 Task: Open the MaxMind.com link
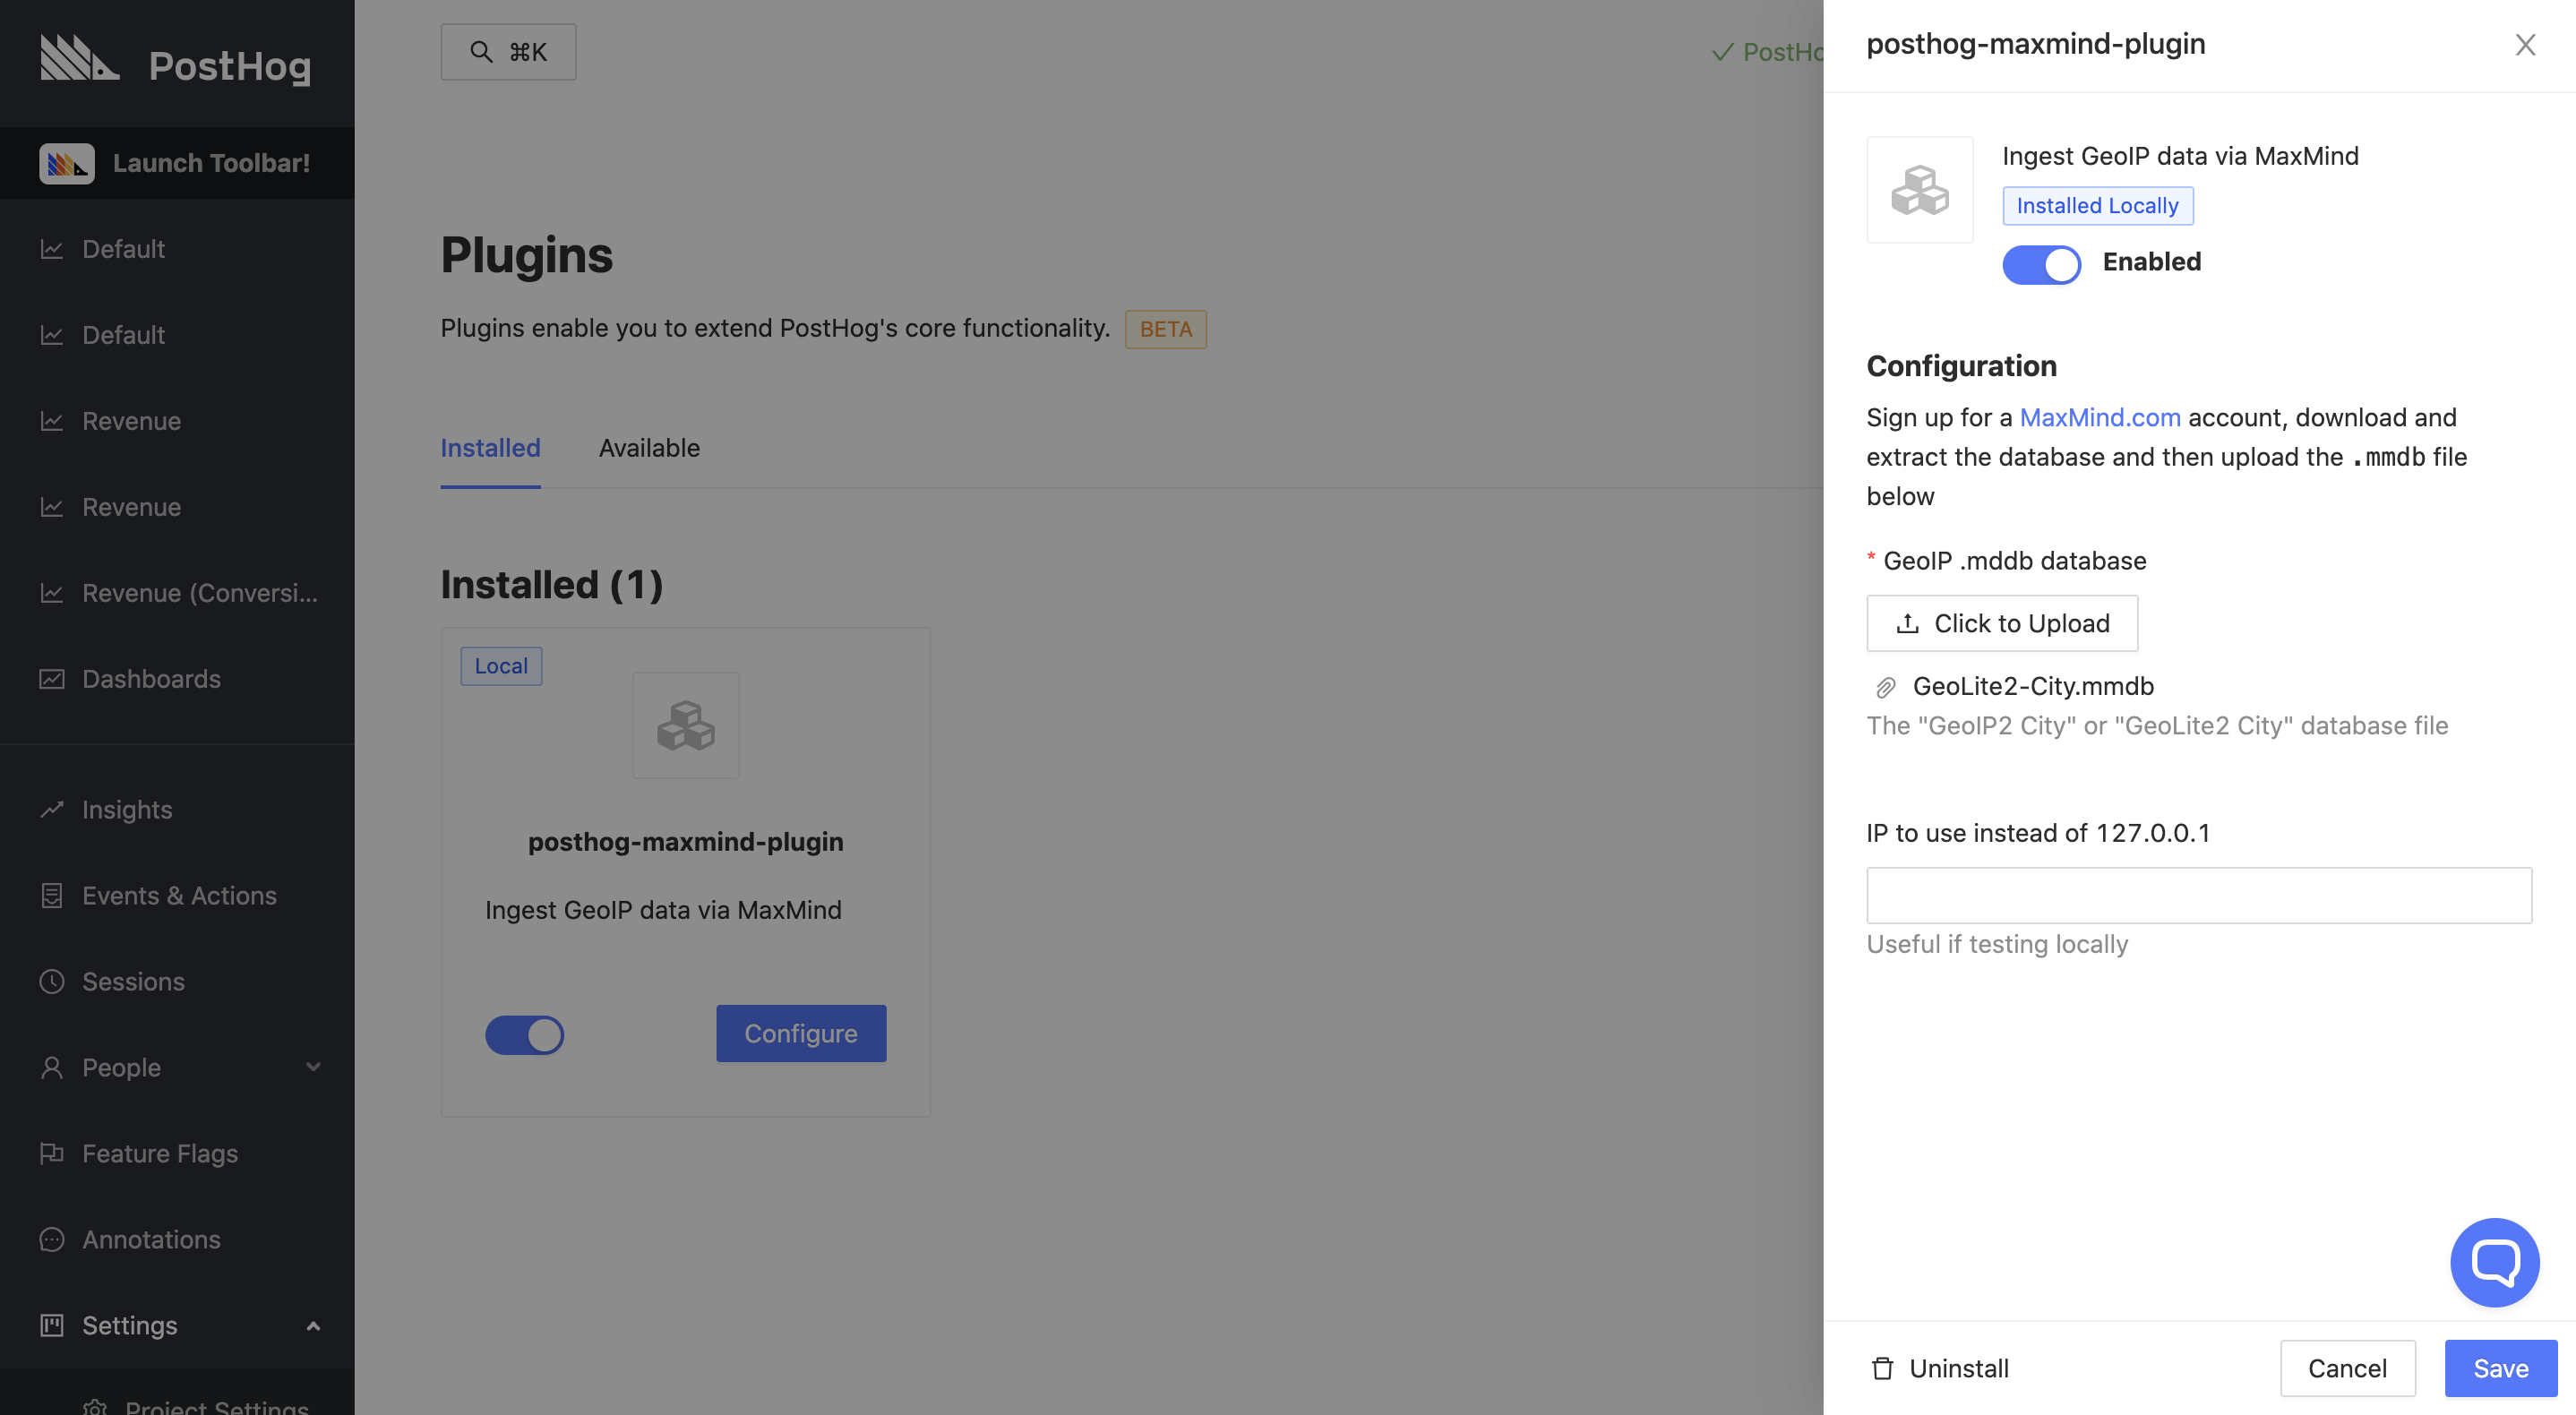coord(2099,417)
